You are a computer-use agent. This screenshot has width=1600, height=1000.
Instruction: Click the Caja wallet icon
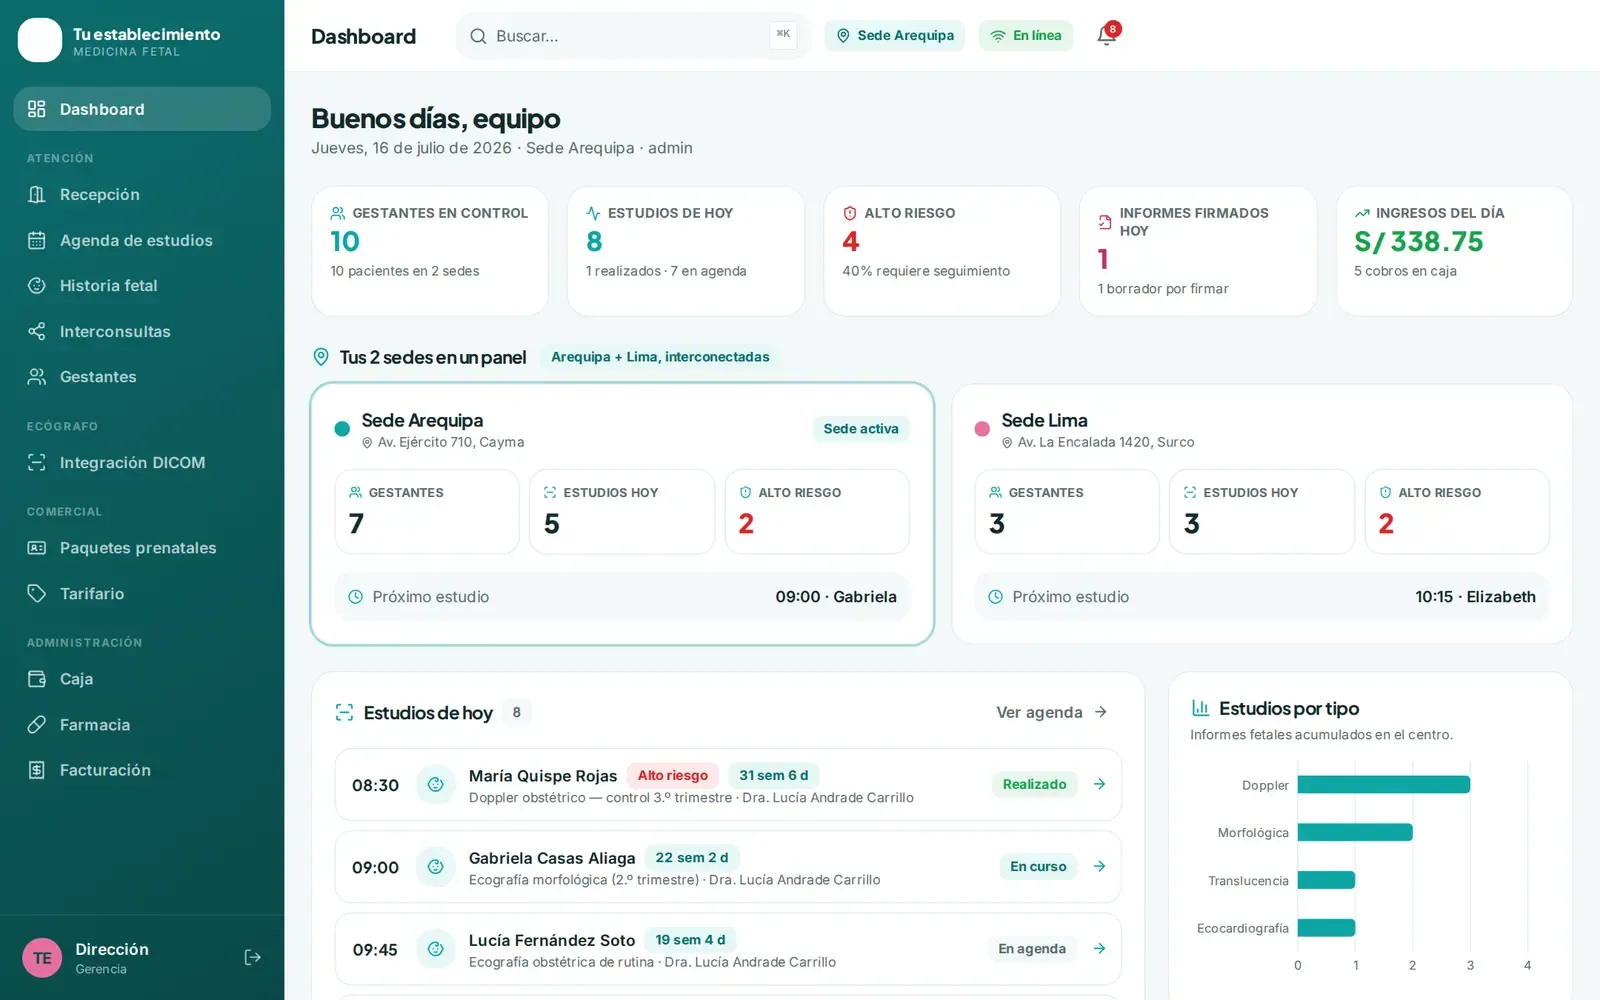click(37, 679)
